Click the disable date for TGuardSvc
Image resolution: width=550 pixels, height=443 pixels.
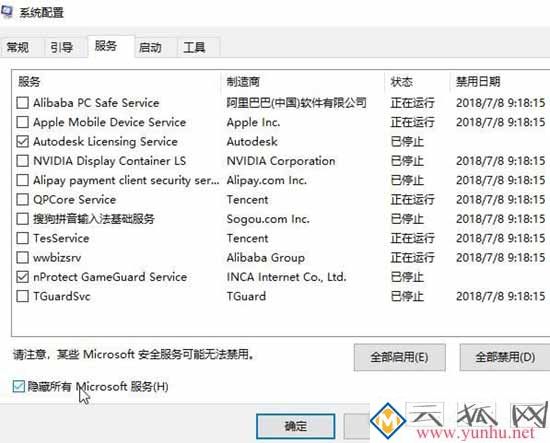[x=501, y=296]
